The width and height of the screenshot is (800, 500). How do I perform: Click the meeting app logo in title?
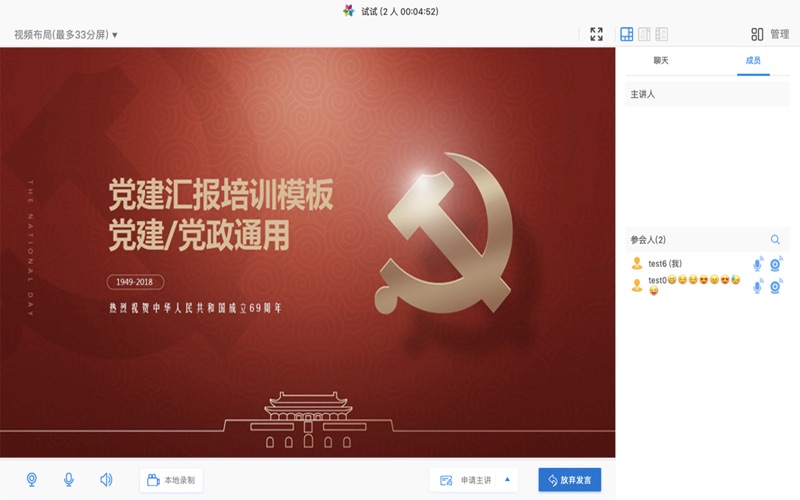348,11
